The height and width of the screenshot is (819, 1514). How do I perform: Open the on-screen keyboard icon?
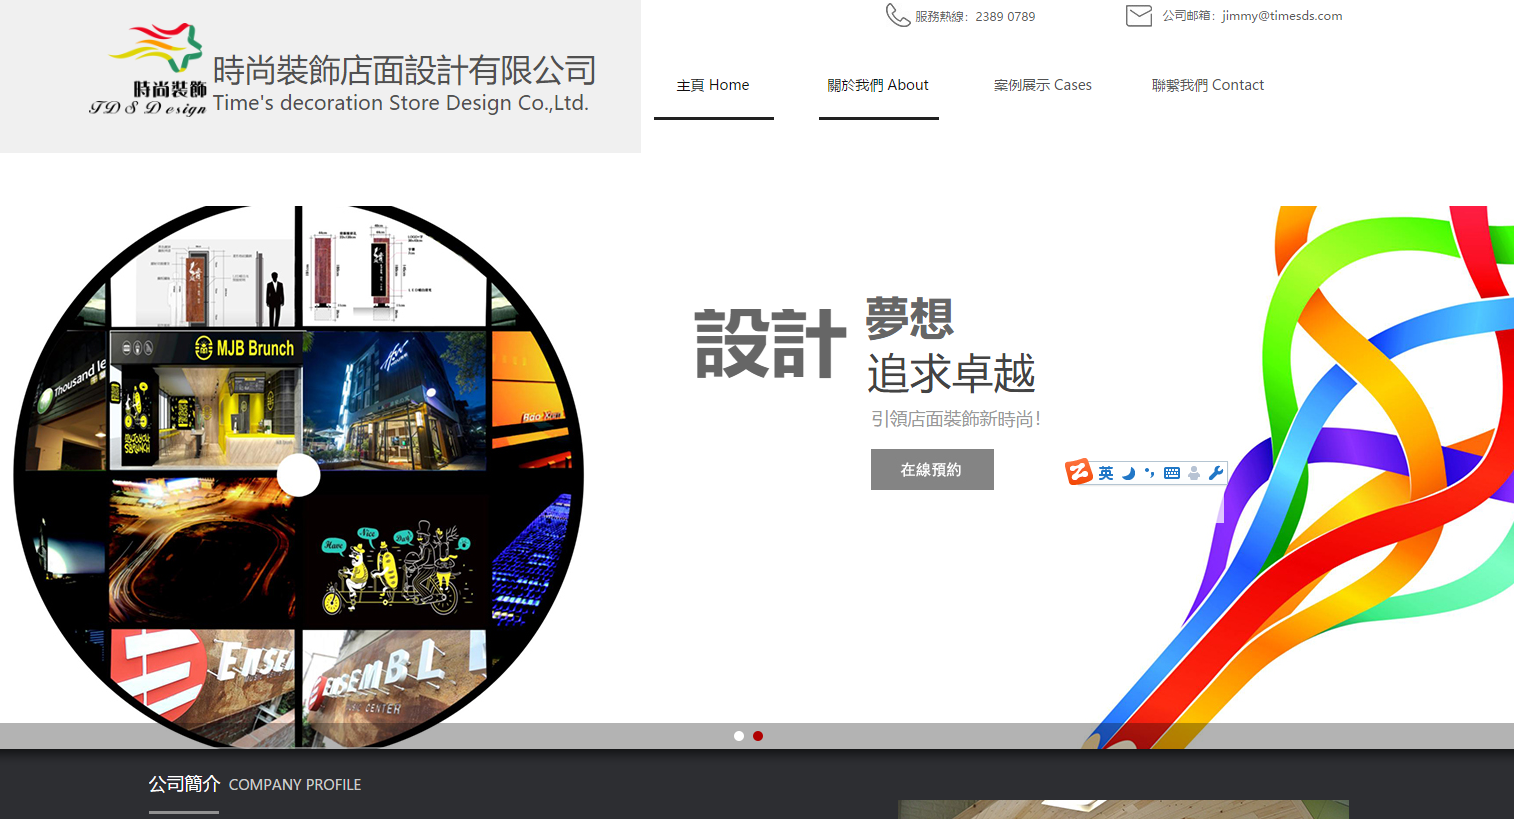click(1172, 472)
